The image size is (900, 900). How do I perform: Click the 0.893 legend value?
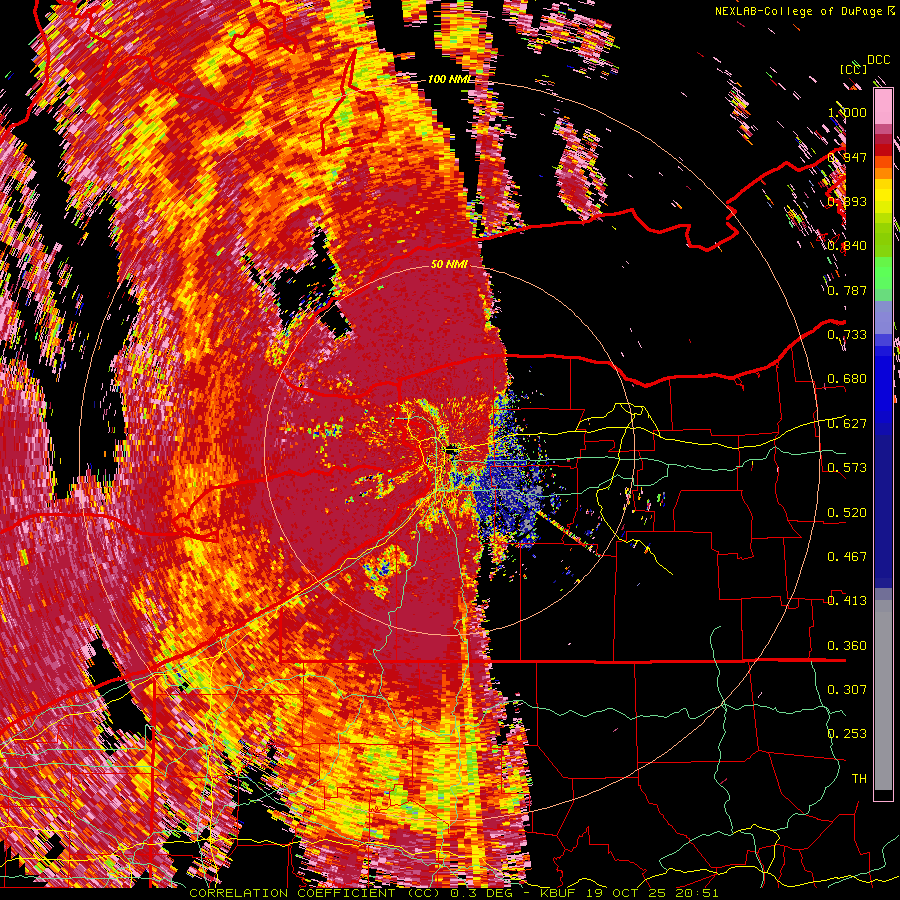click(847, 201)
